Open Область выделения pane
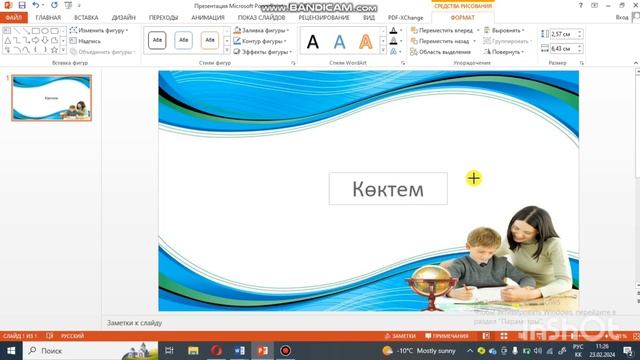The image size is (640, 360). pos(440,52)
